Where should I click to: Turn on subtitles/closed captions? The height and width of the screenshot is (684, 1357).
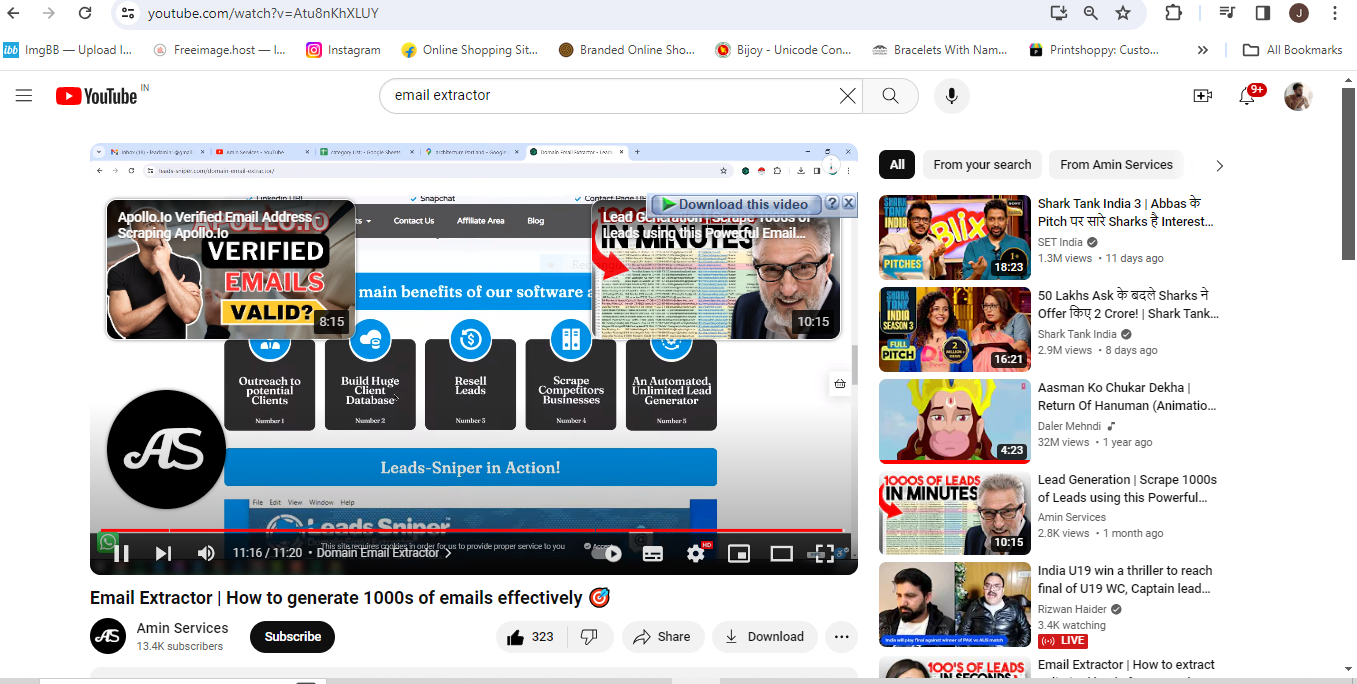click(x=653, y=553)
